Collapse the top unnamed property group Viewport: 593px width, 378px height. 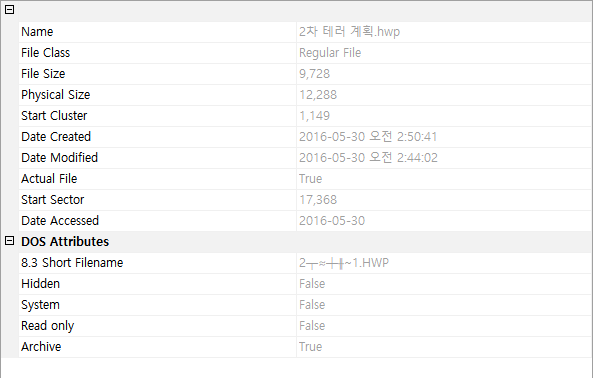click(9, 9)
